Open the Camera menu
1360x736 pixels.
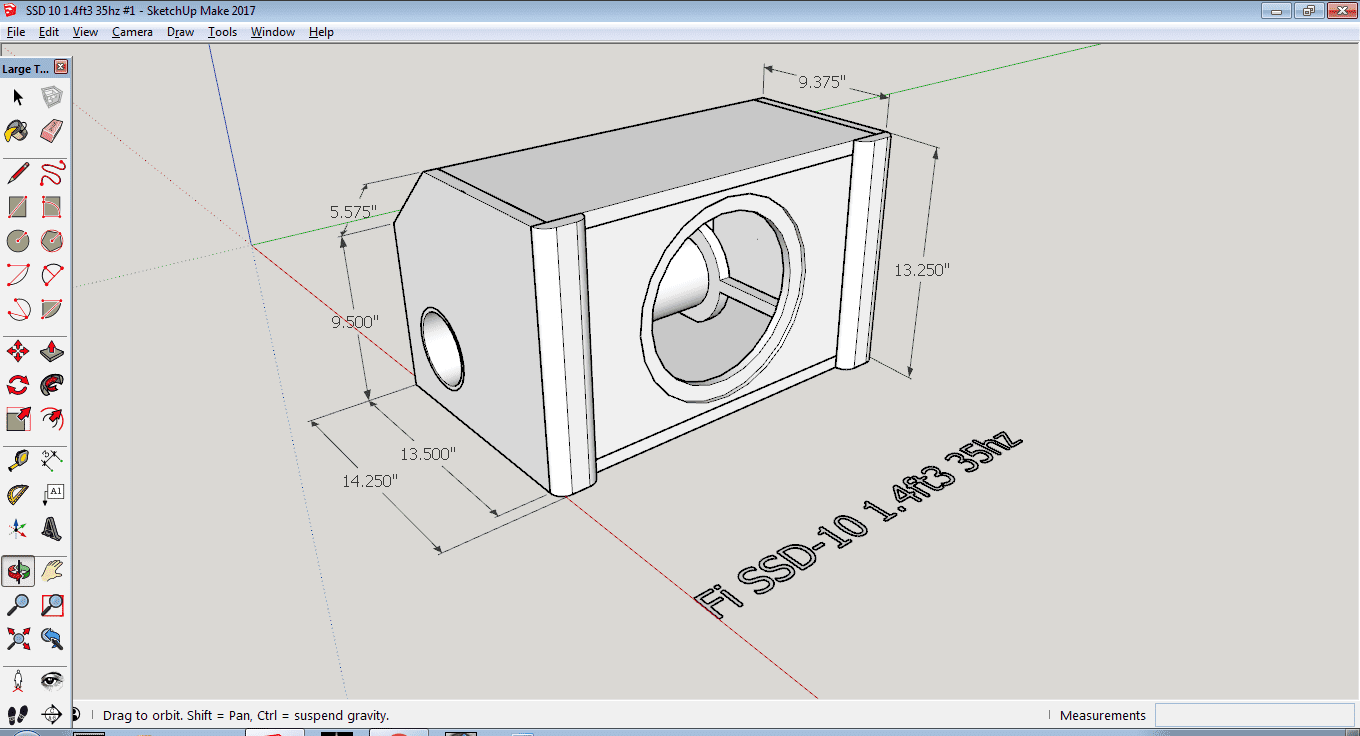[132, 32]
